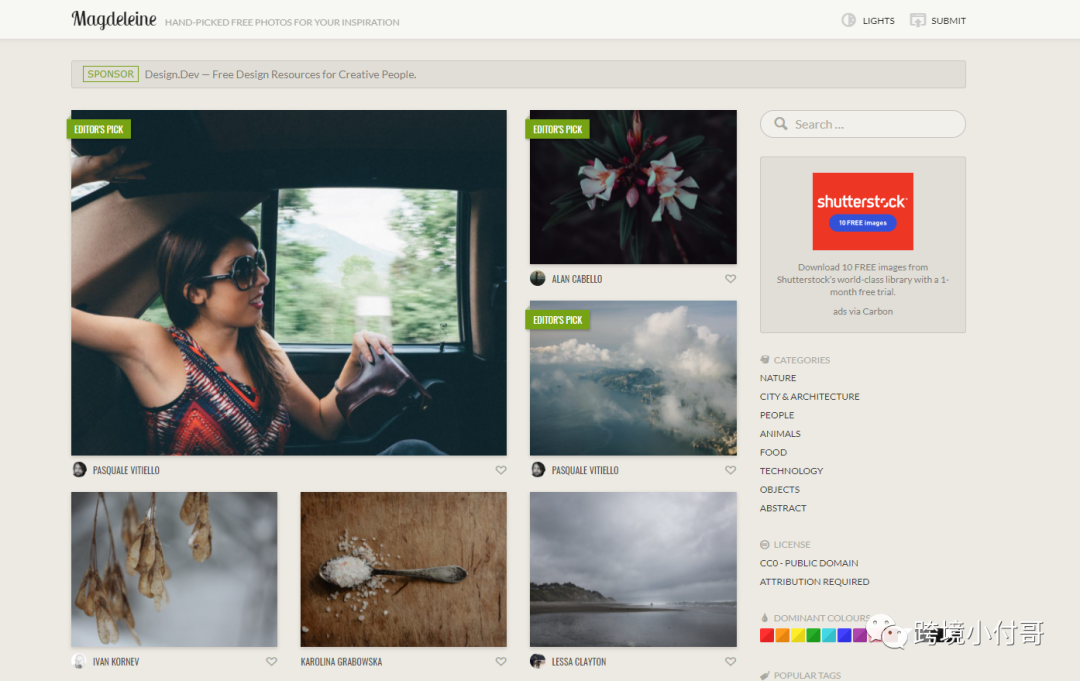Viewport: 1080px width, 681px height.
Task: Open the salt spoon photo thumbnail
Action: tap(404, 569)
